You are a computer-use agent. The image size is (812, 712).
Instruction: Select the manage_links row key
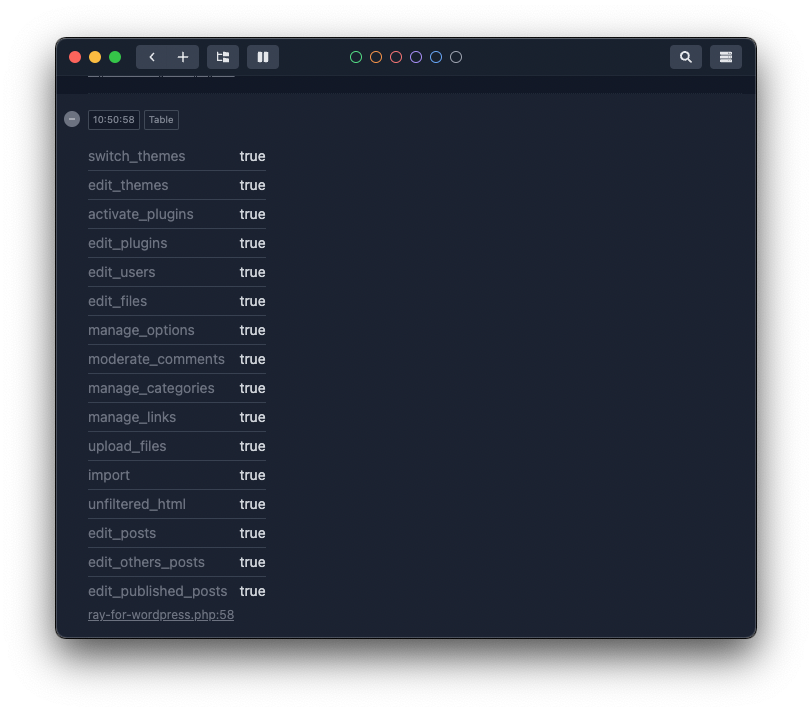[132, 417]
